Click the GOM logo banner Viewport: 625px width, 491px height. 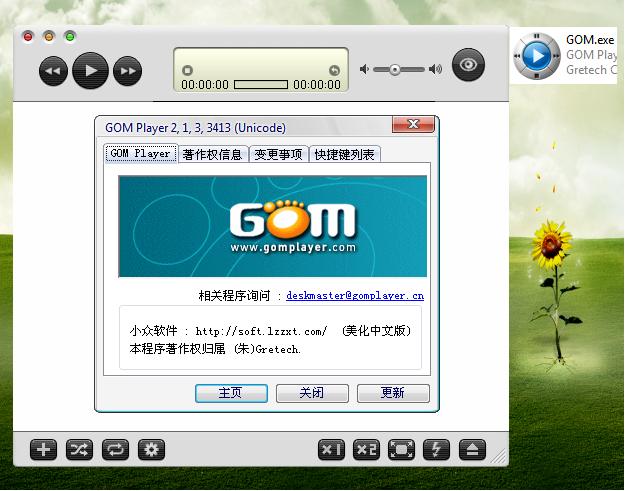[x=273, y=226]
